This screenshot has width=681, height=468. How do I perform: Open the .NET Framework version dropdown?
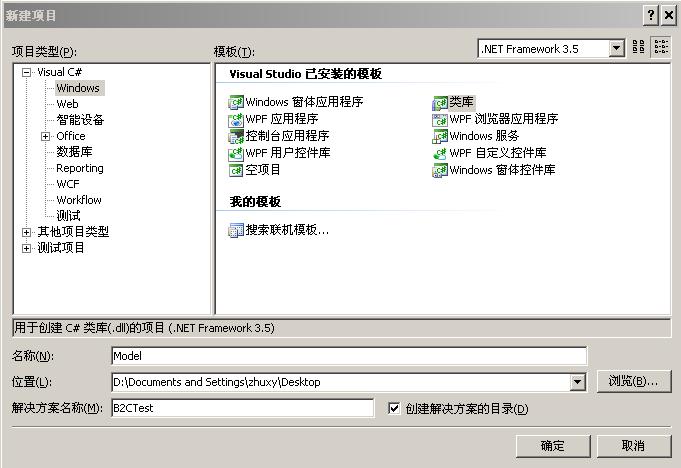coord(616,48)
